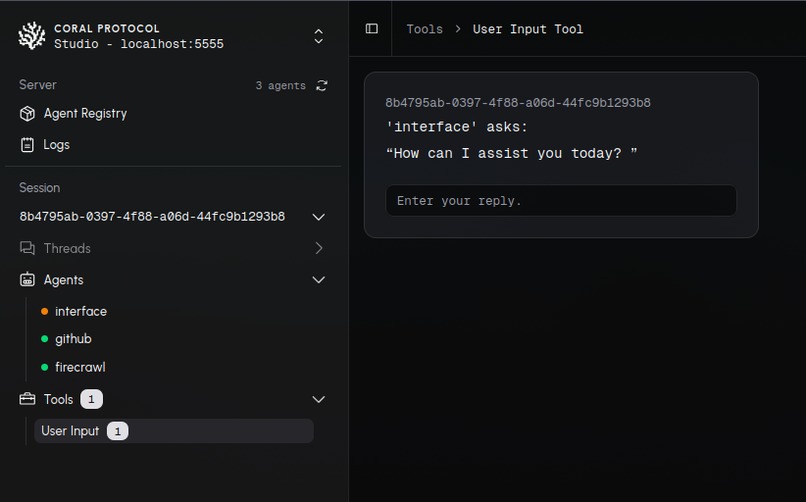This screenshot has height=502, width=806.
Task: Click User Input Tool breadcrumb
Action: click(x=528, y=29)
